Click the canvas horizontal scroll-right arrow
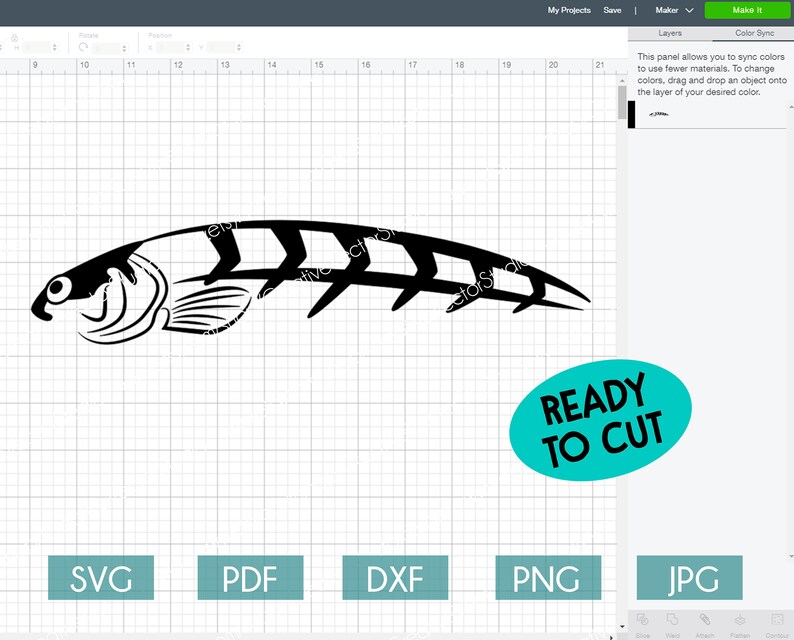 click(611, 636)
